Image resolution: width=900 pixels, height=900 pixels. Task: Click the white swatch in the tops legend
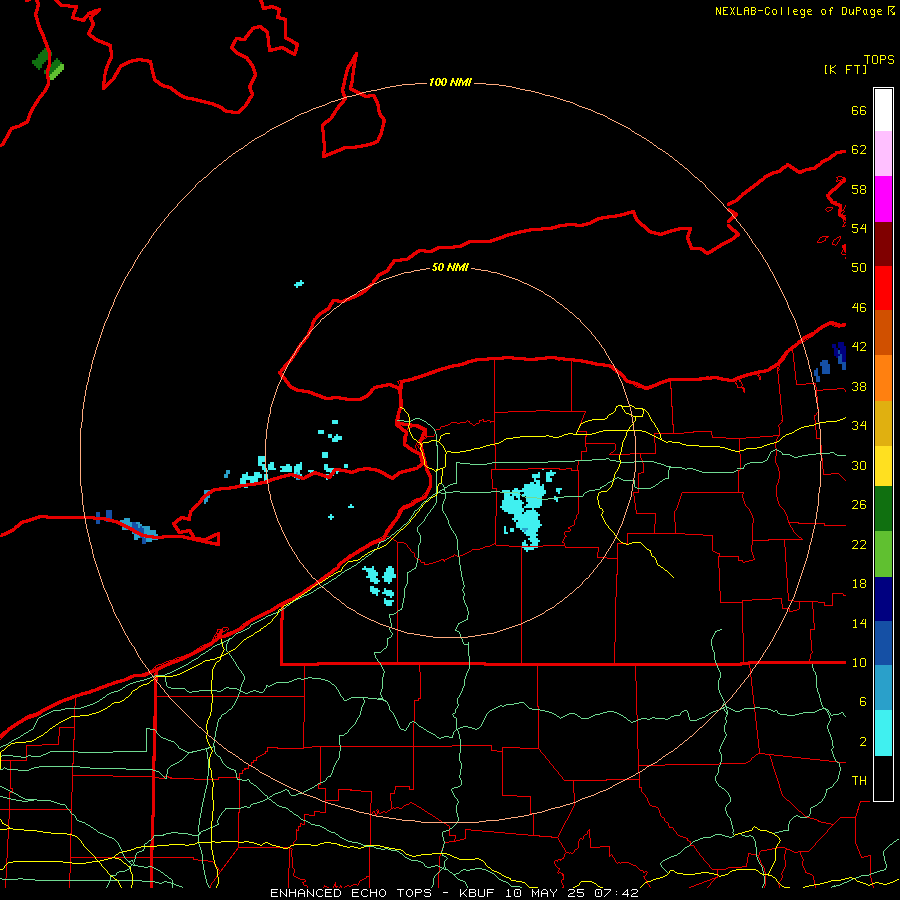(x=883, y=110)
